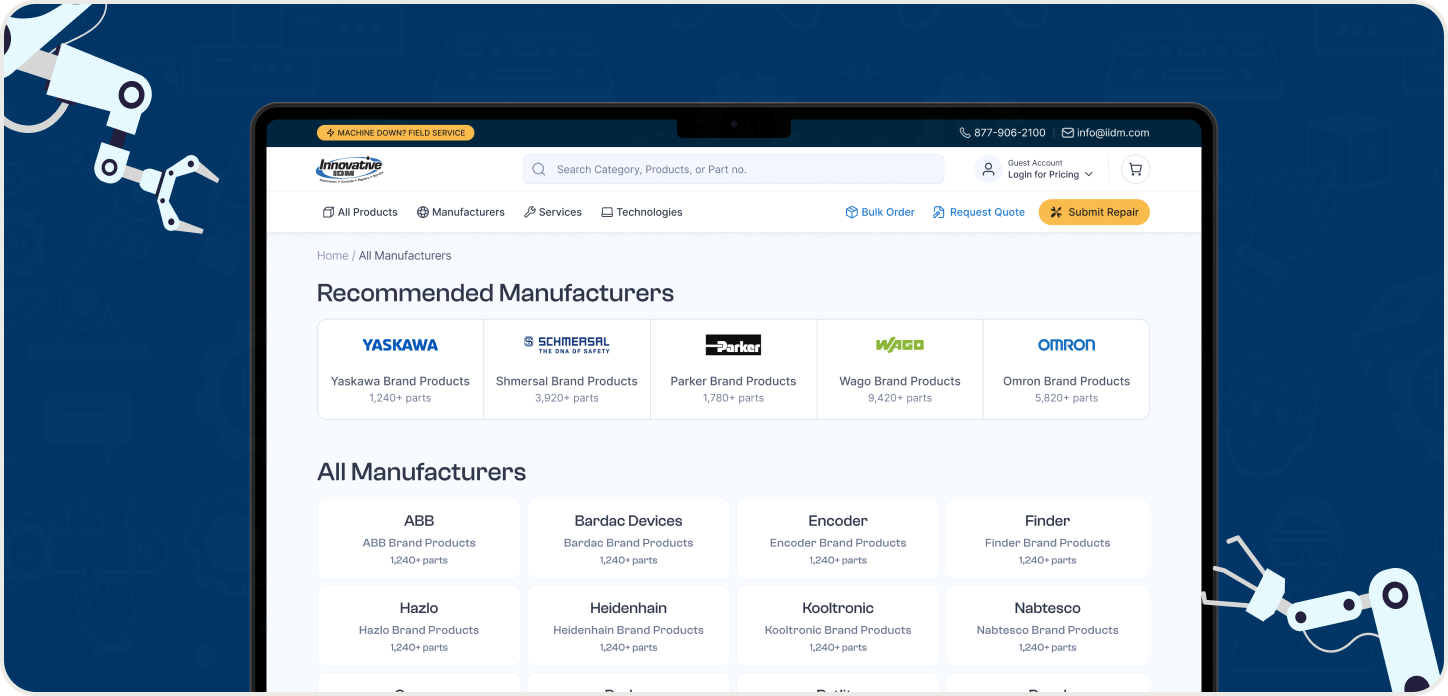1448x696 pixels.
Task: Click the Parker brand logo
Action: pyautogui.click(x=733, y=345)
